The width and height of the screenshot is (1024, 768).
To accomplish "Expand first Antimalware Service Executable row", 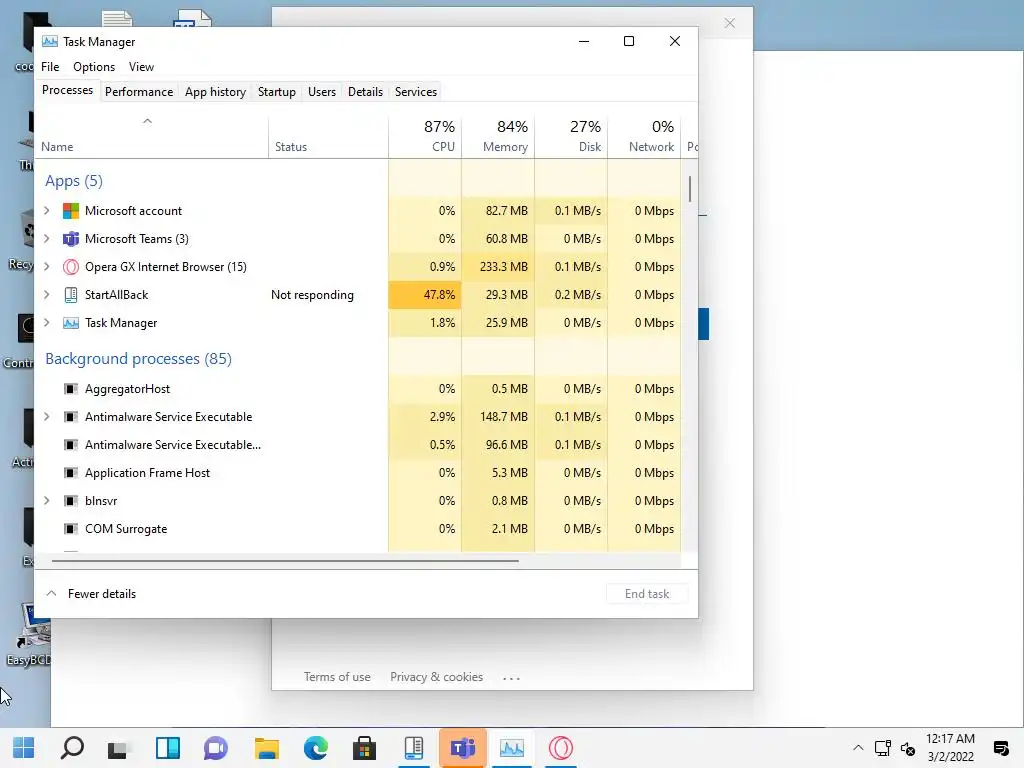I will pyautogui.click(x=47, y=417).
